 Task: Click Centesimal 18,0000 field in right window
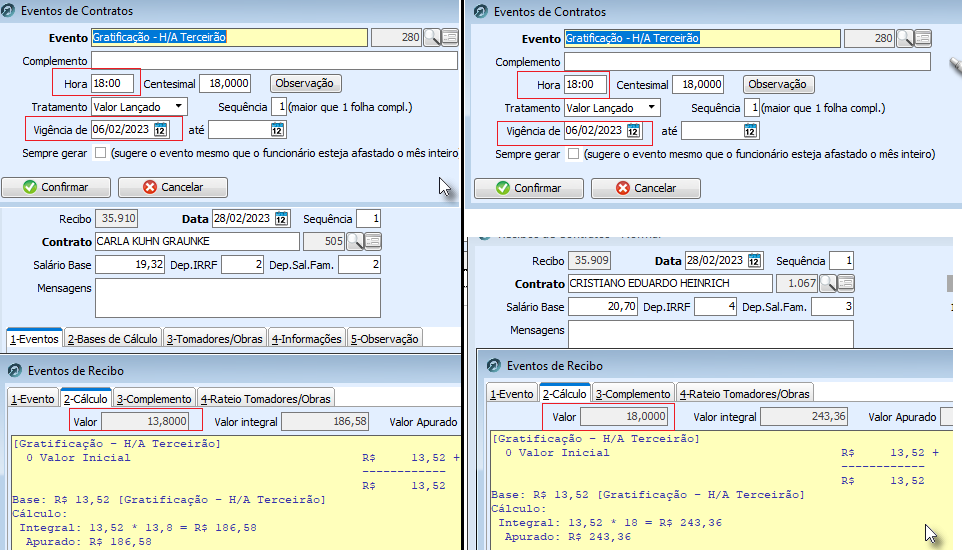(698, 84)
